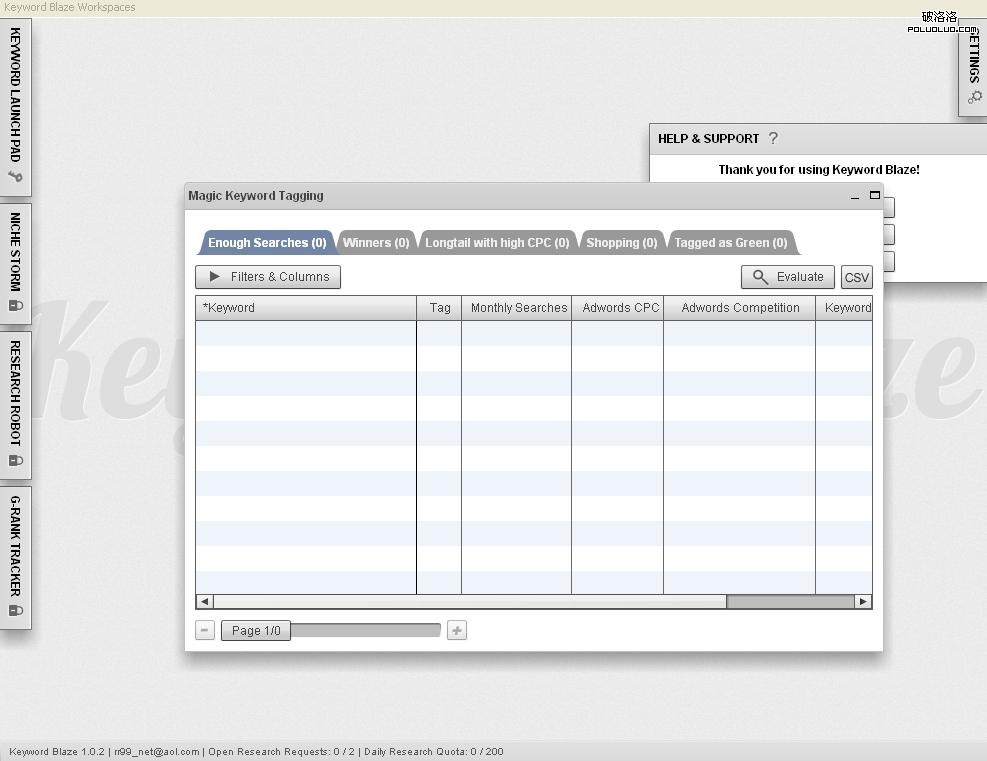Image resolution: width=987 pixels, height=761 pixels.
Task: Open the Niche Storm side panel
Action: click(x=15, y=263)
